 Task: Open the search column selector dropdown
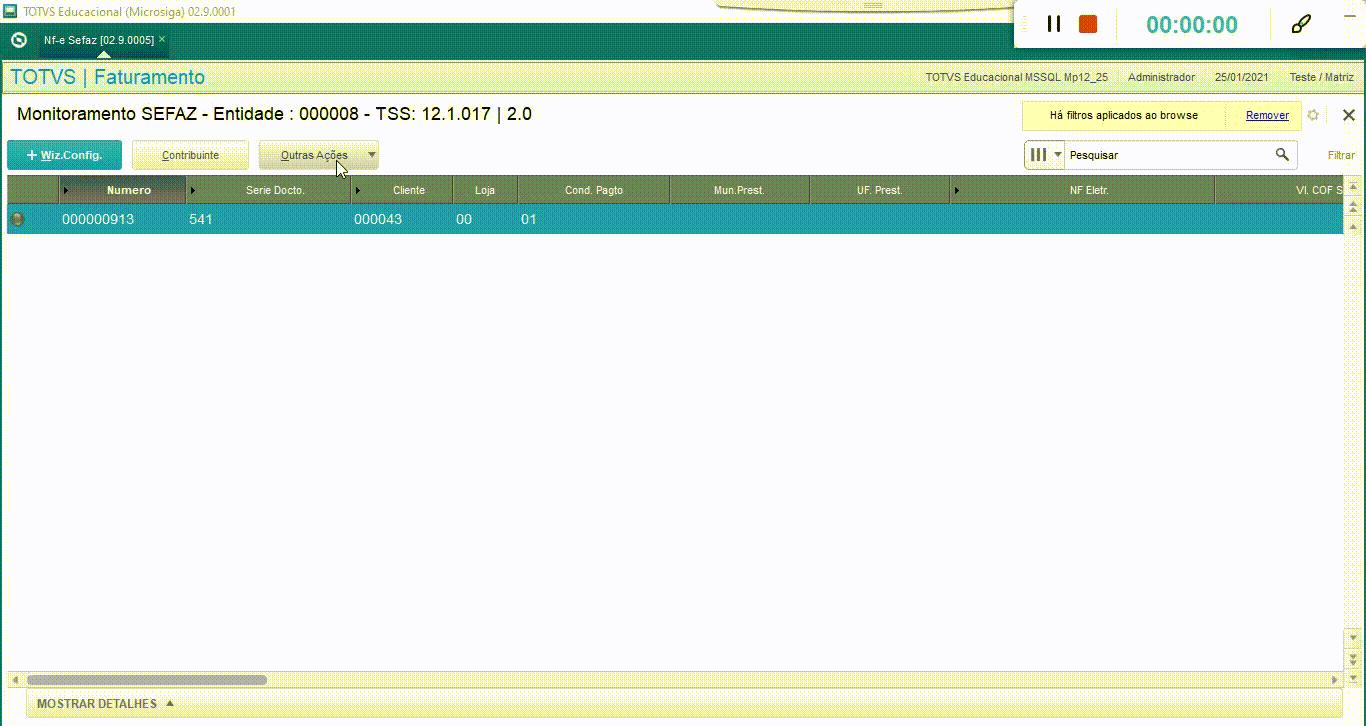click(1045, 155)
